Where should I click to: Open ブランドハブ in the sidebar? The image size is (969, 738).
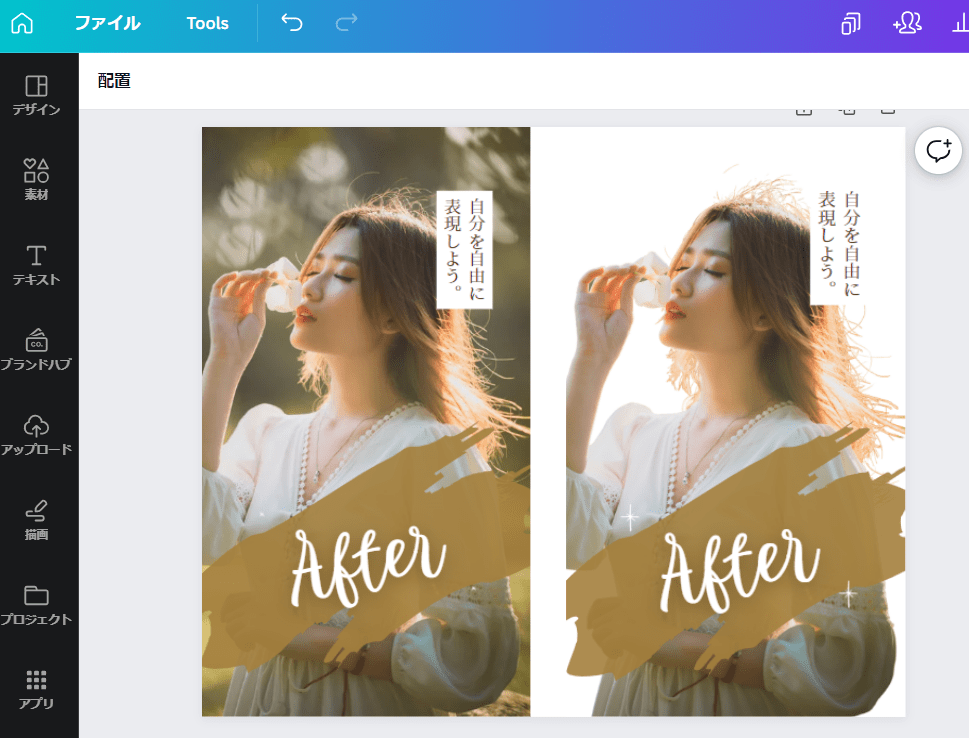tap(38, 349)
